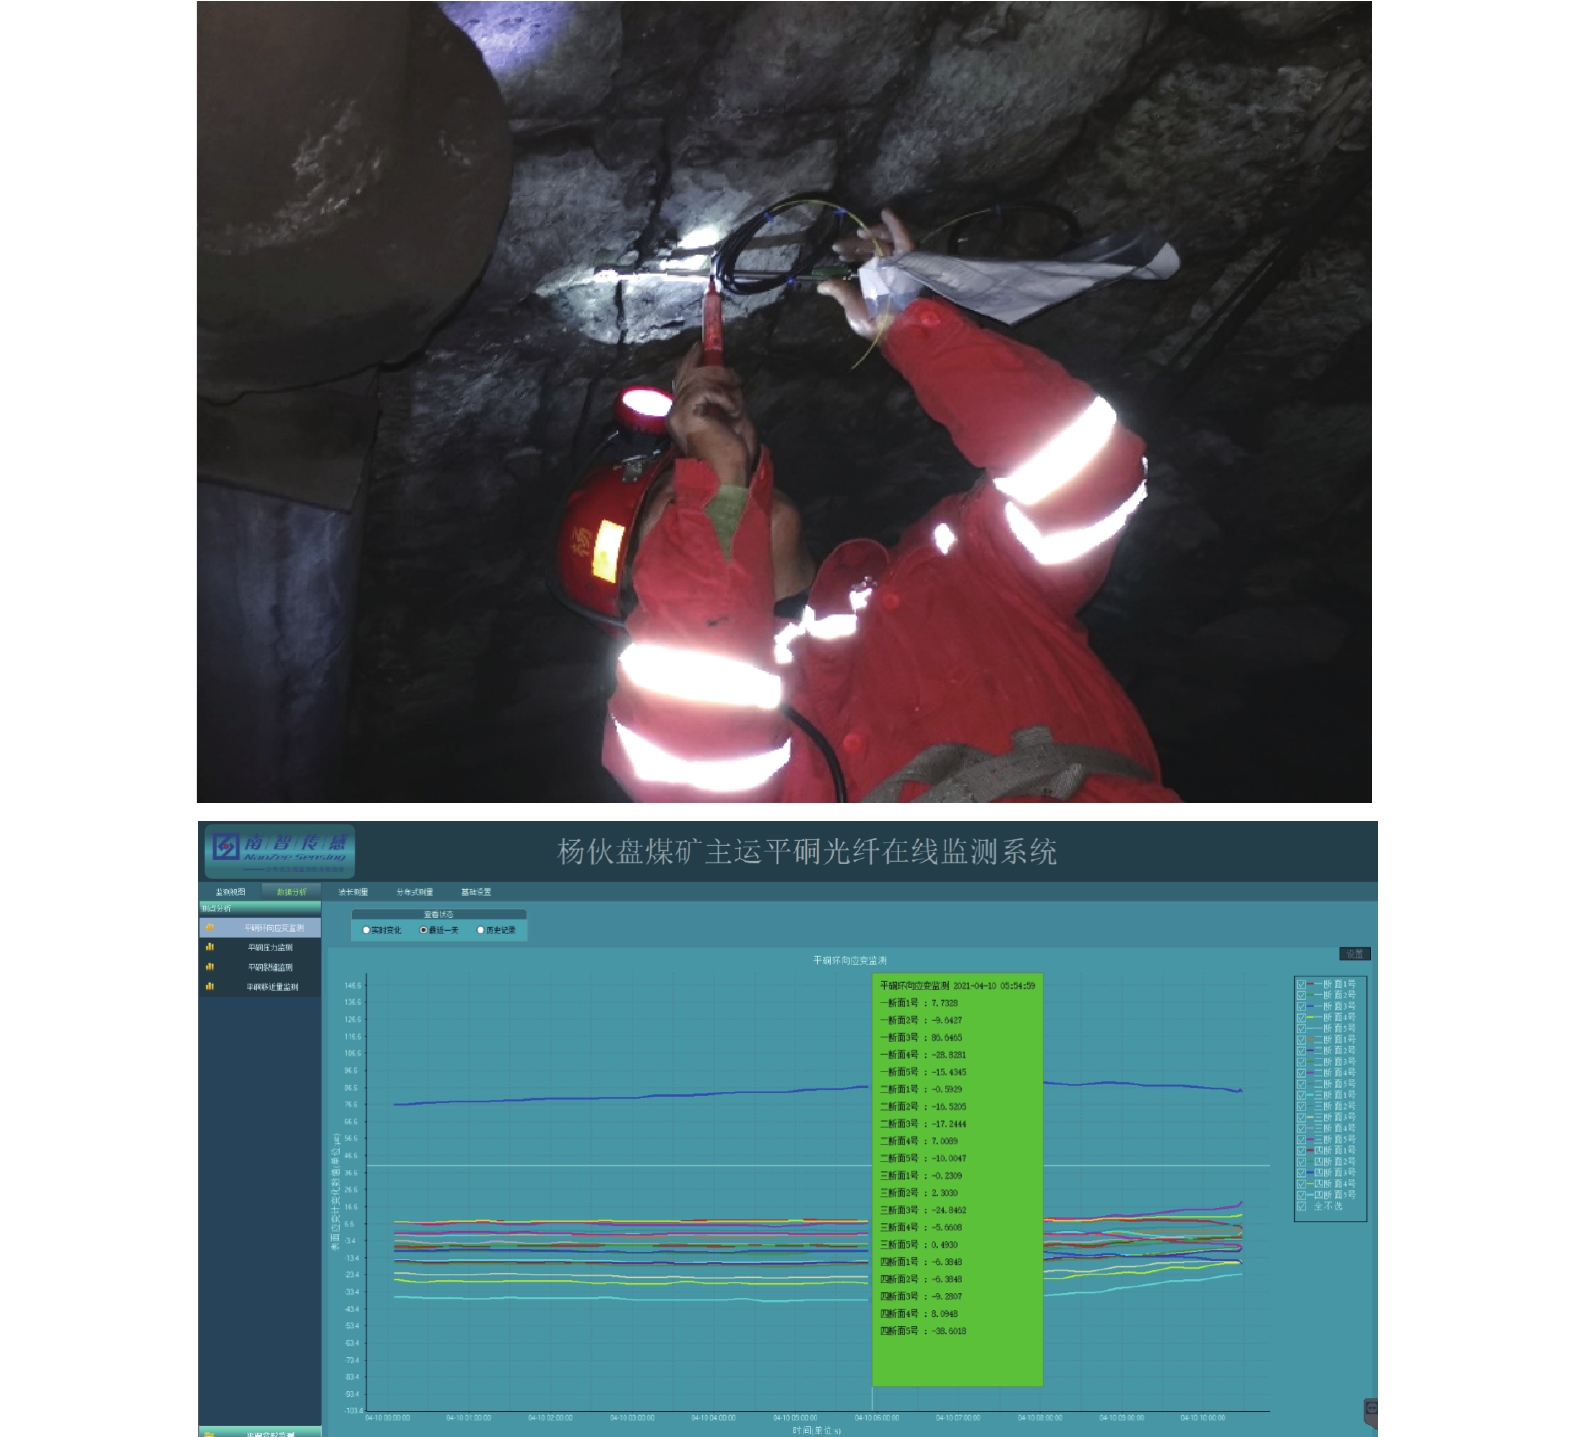The image size is (1575, 1437).
Task: Go to the 基础设置 tab
Action: pyautogui.click(x=476, y=892)
